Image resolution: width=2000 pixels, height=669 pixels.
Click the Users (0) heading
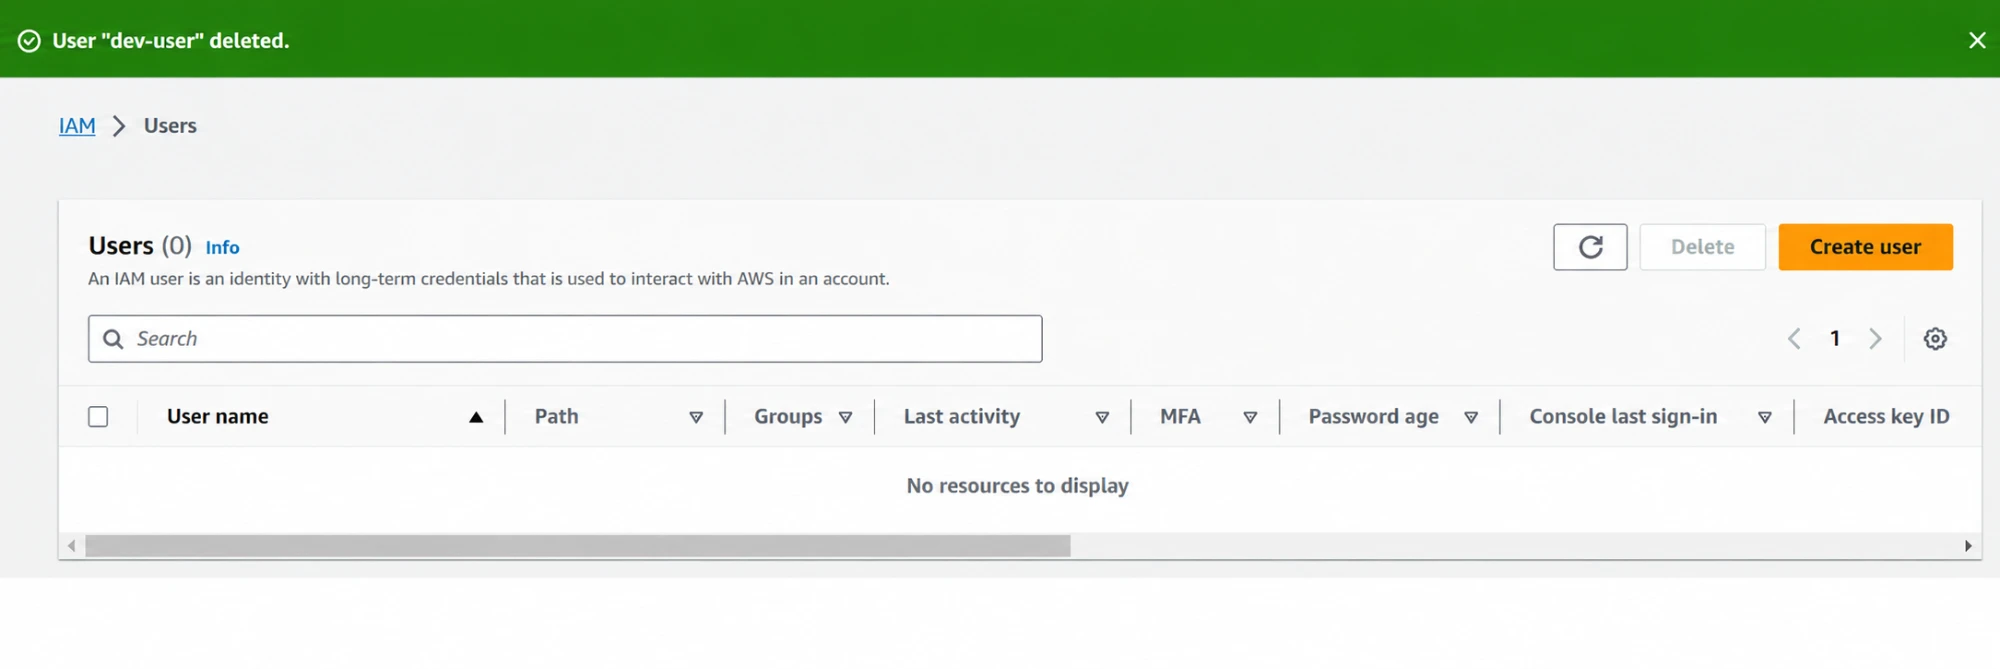point(140,246)
